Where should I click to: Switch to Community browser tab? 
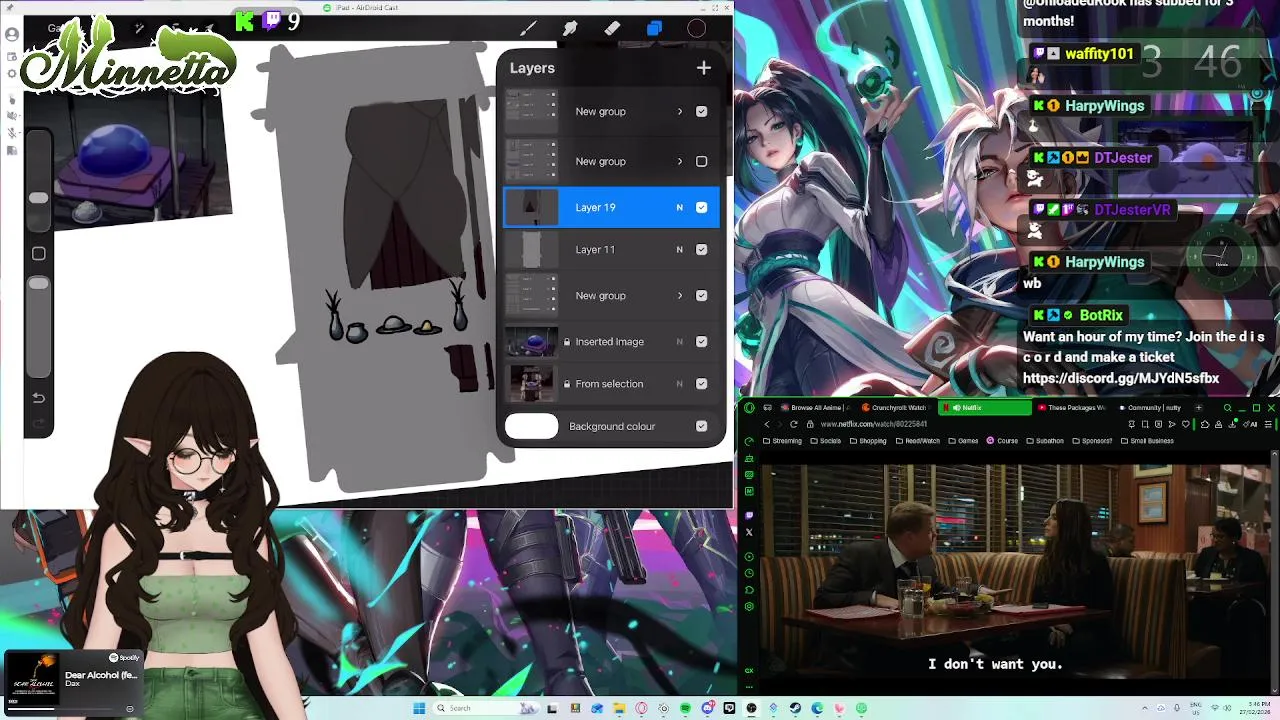[1151, 408]
